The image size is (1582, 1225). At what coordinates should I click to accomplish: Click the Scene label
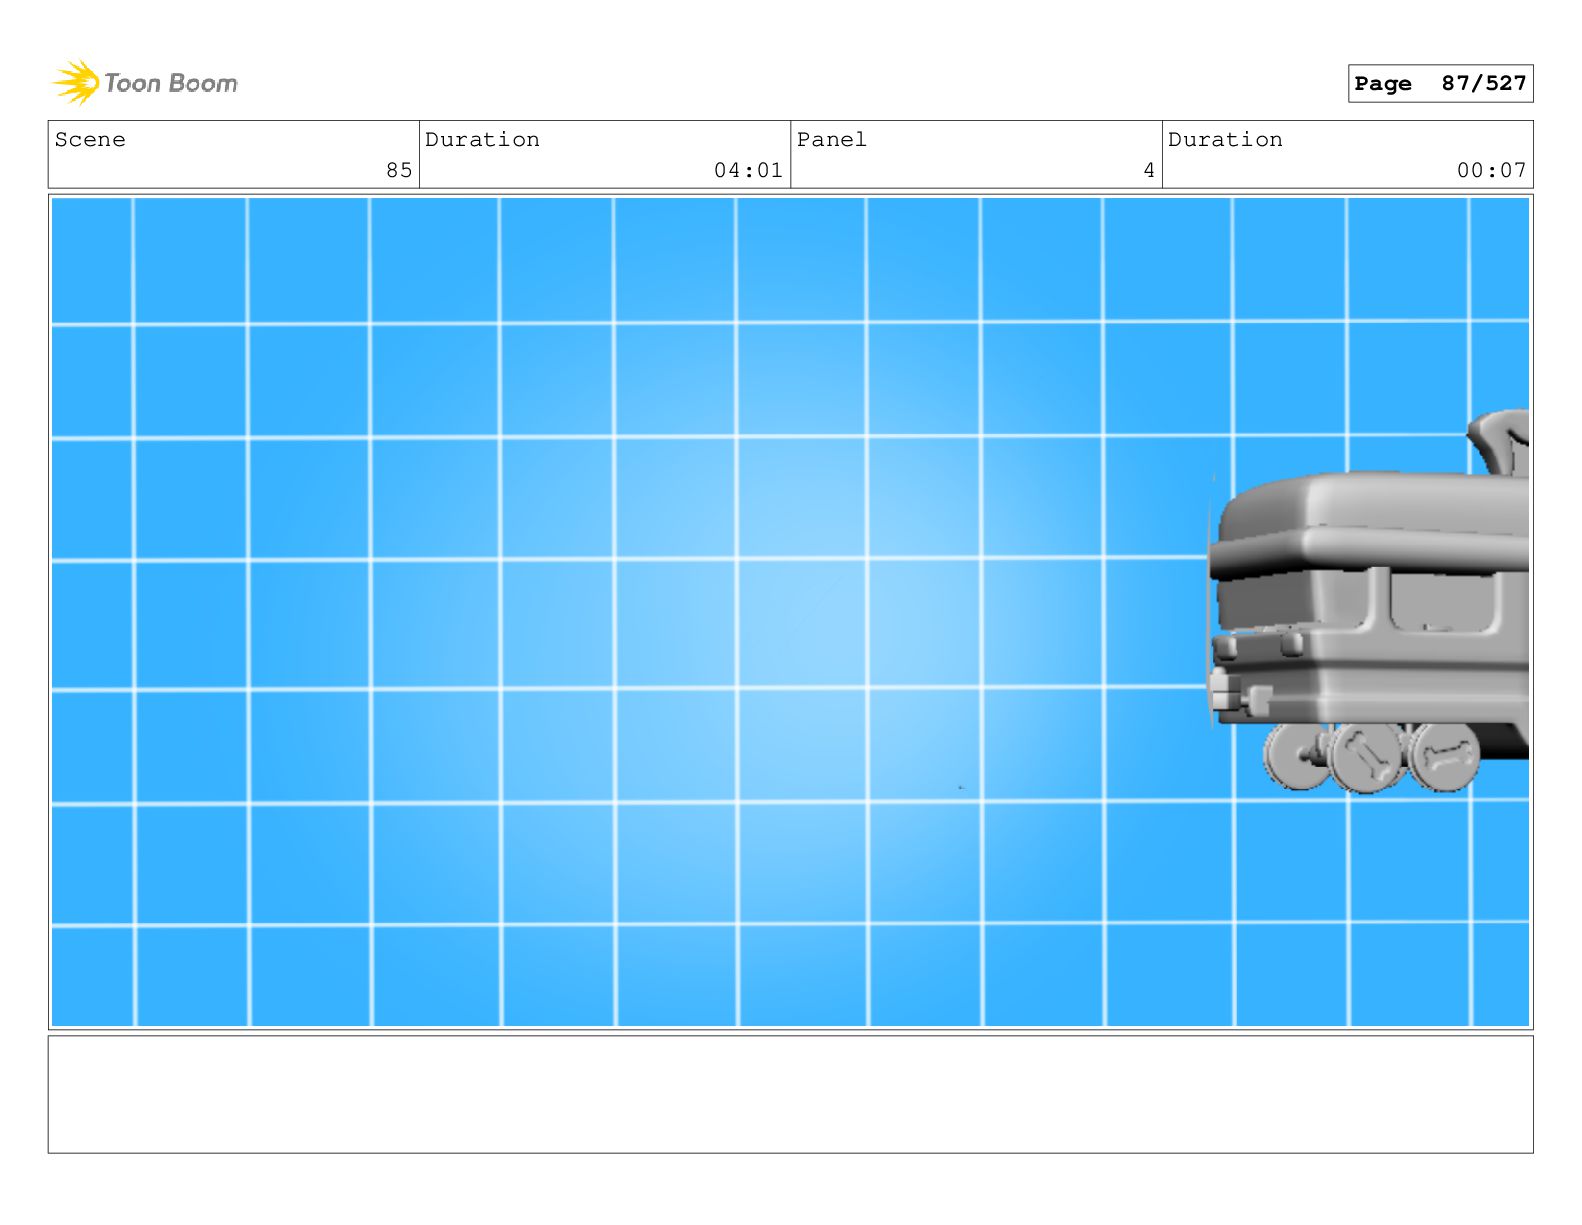pyautogui.click(x=90, y=139)
